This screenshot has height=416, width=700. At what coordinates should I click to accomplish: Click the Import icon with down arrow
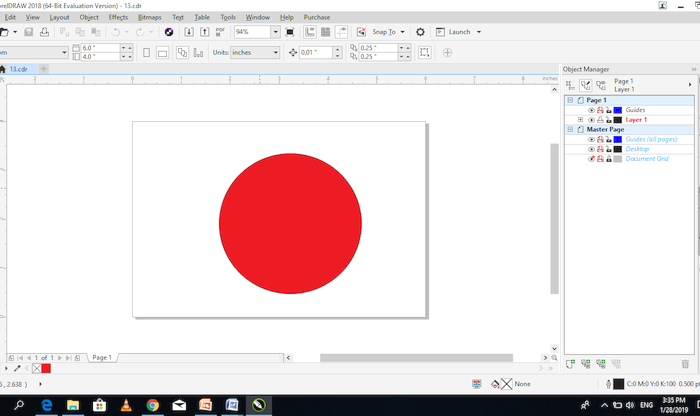189,32
